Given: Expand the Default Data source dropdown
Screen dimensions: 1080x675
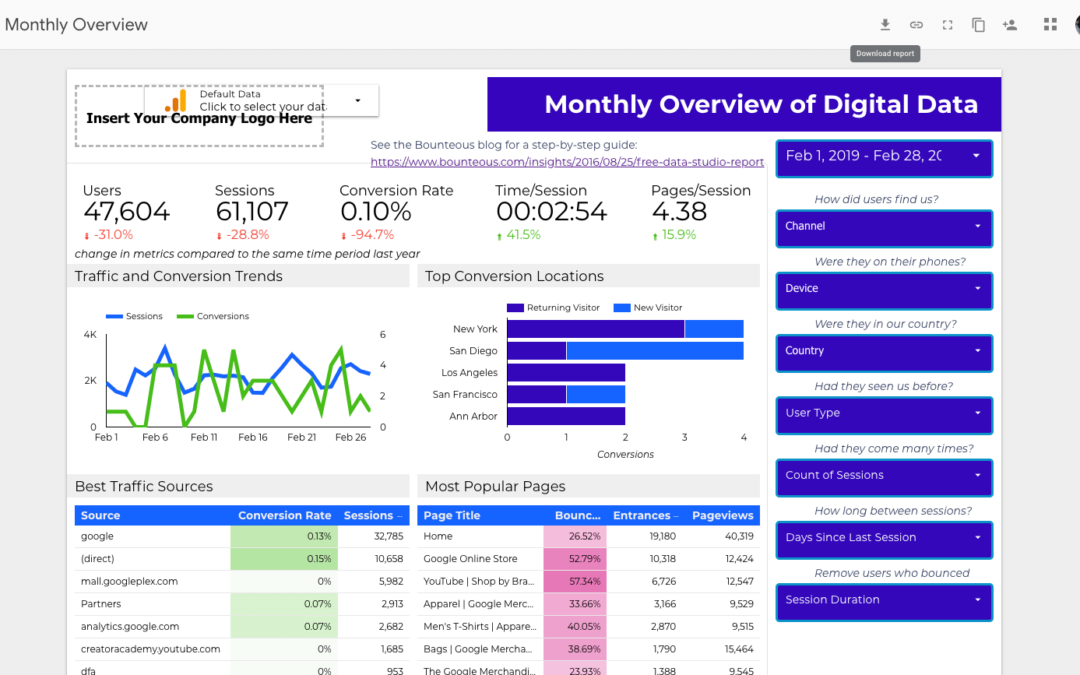Looking at the screenshot, I should pyautogui.click(x=358, y=101).
